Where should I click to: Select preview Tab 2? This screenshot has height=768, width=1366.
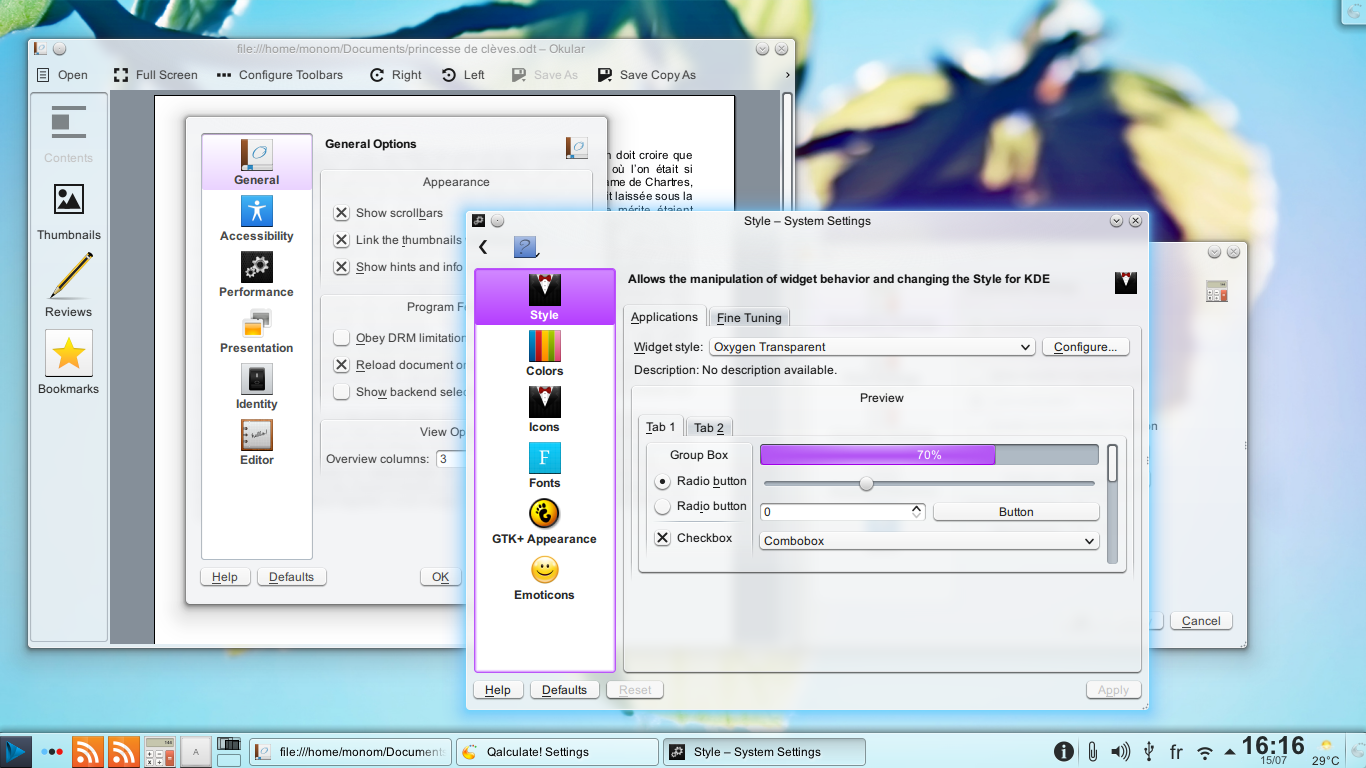click(709, 428)
